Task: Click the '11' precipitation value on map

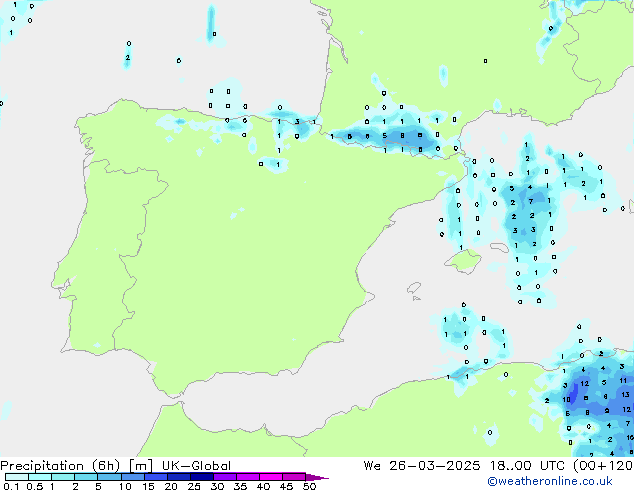Action: [623, 380]
